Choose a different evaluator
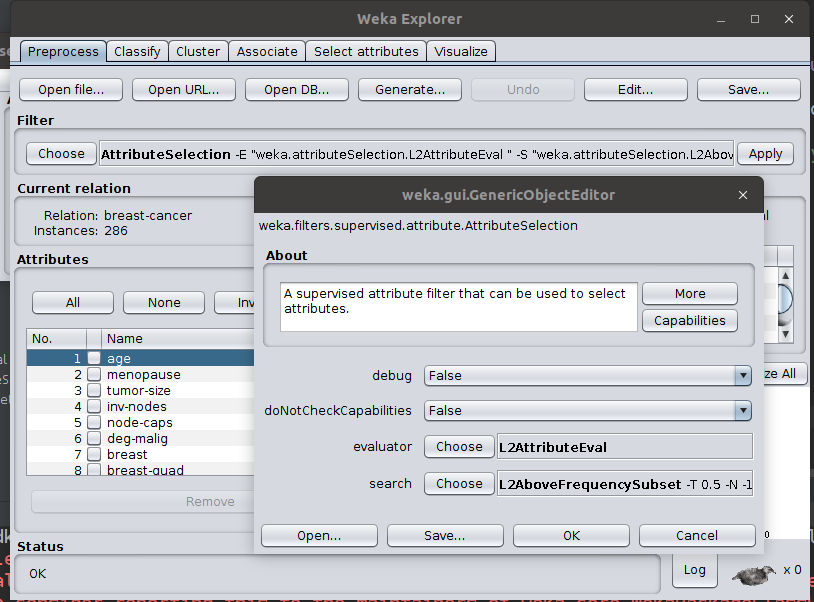This screenshot has height=602, width=814. (459, 447)
